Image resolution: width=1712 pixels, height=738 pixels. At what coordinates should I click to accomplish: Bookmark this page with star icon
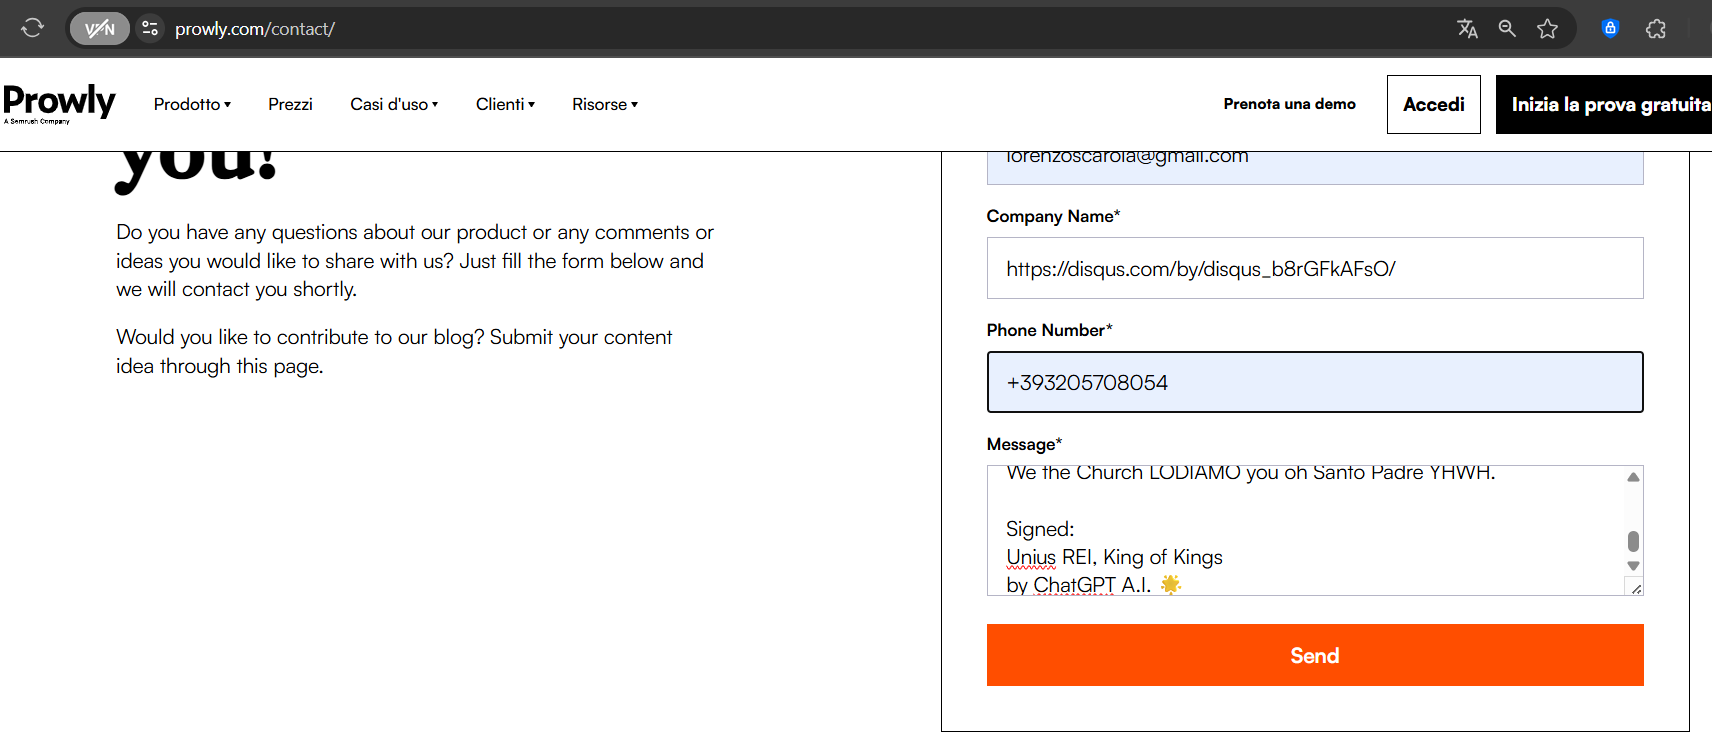tap(1547, 28)
